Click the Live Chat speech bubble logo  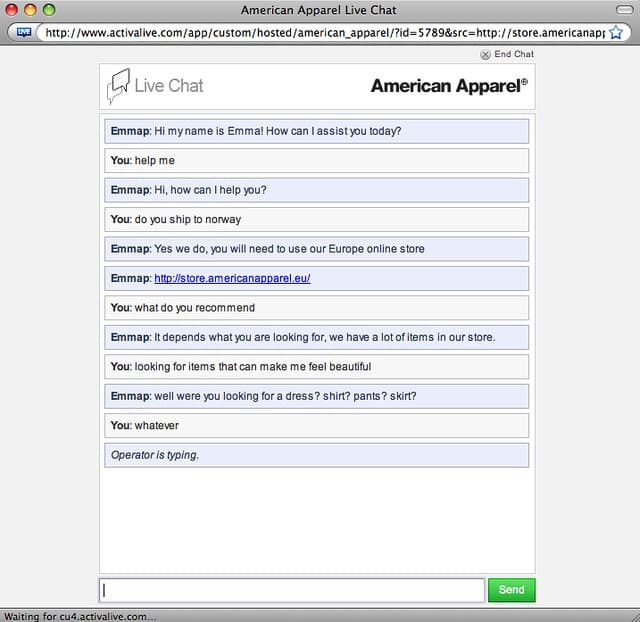pos(118,86)
